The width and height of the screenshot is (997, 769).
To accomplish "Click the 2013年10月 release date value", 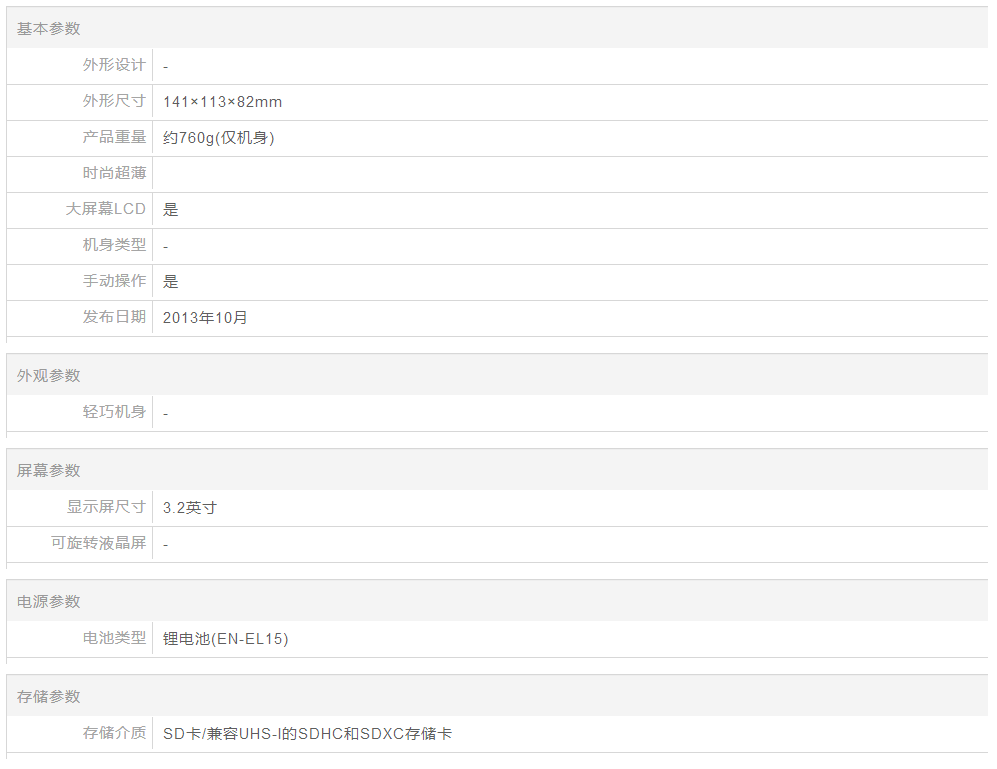I will click(x=205, y=318).
